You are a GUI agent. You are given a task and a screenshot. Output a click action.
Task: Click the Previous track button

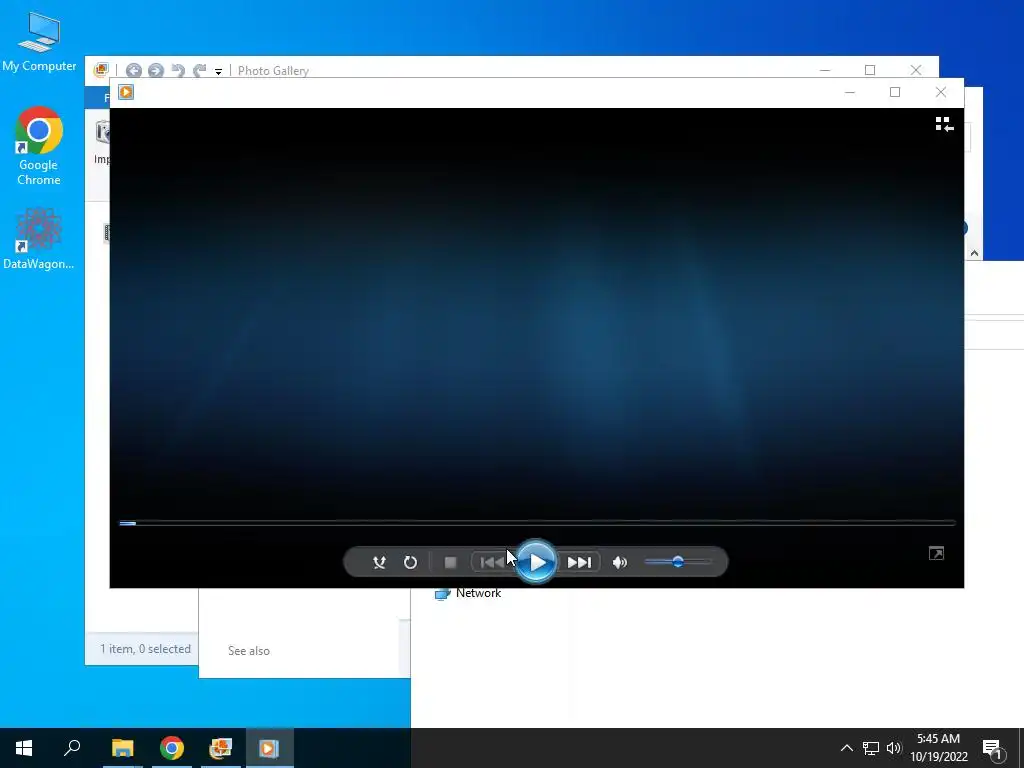pyautogui.click(x=492, y=562)
